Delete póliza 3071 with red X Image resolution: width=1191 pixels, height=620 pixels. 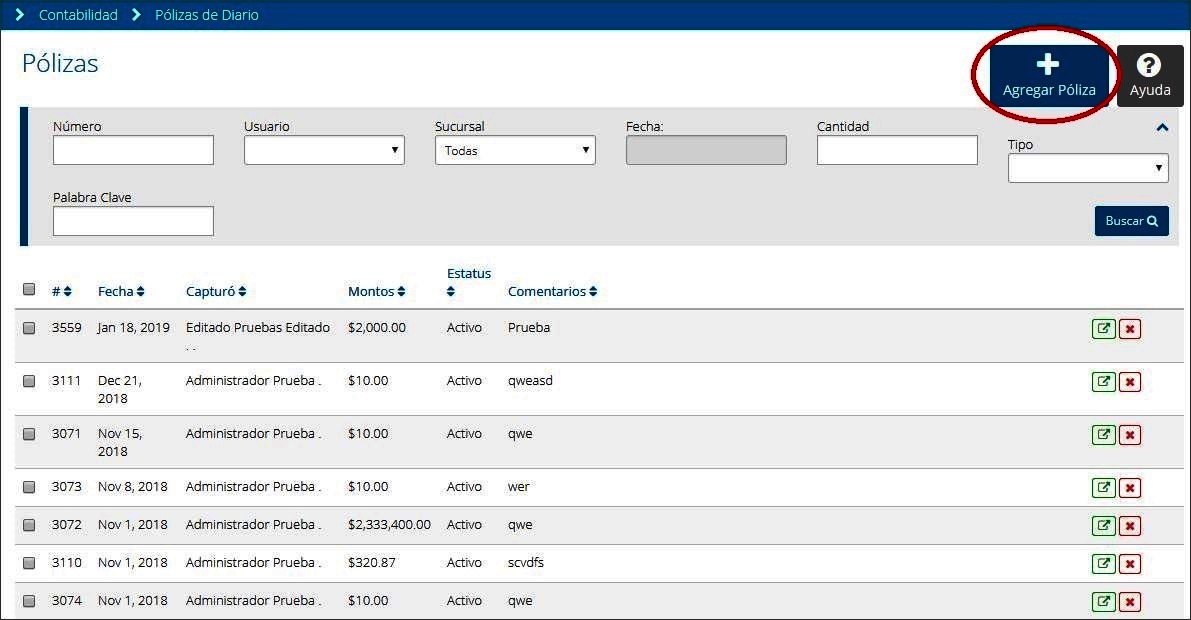[x=1129, y=435]
